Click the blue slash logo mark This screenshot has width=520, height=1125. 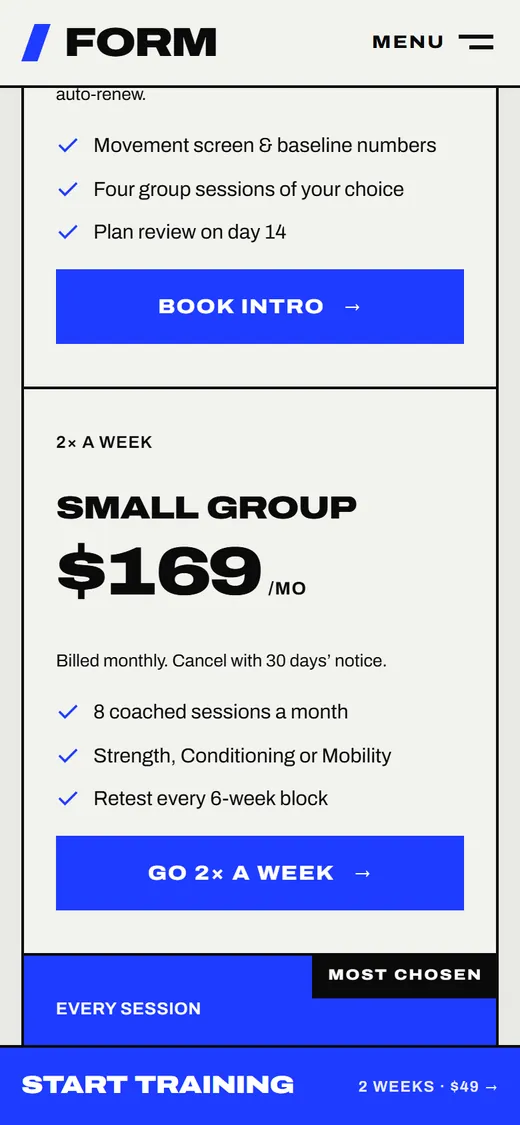(36, 42)
